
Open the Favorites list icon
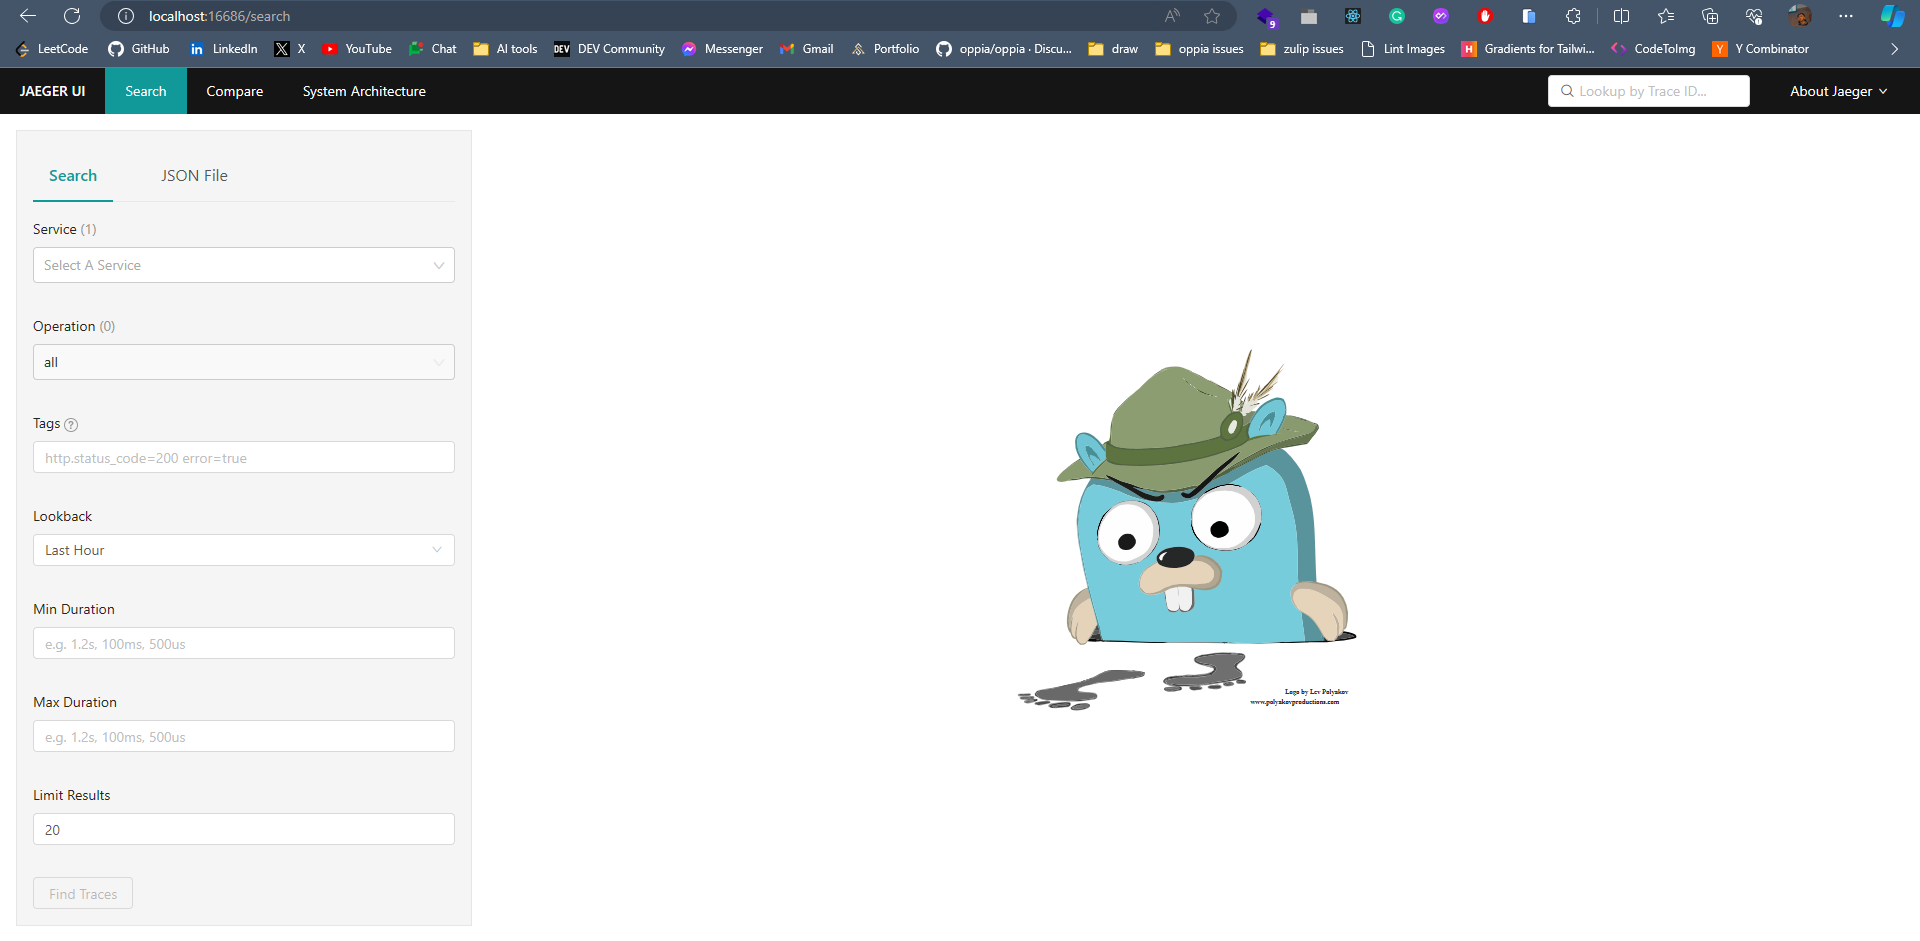(x=1665, y=16)
